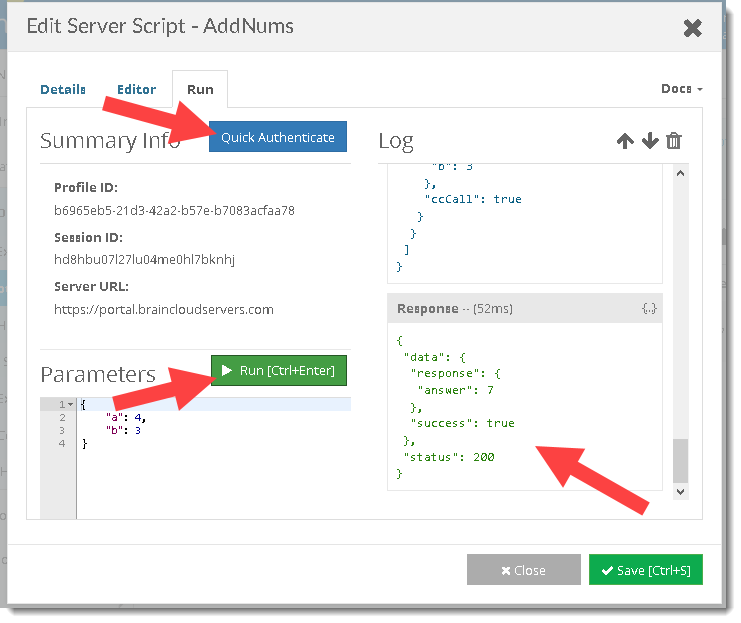This screenshot has width=741, height=623.
Task: Close the dialog with the X icon
Action: click(692, 28)
